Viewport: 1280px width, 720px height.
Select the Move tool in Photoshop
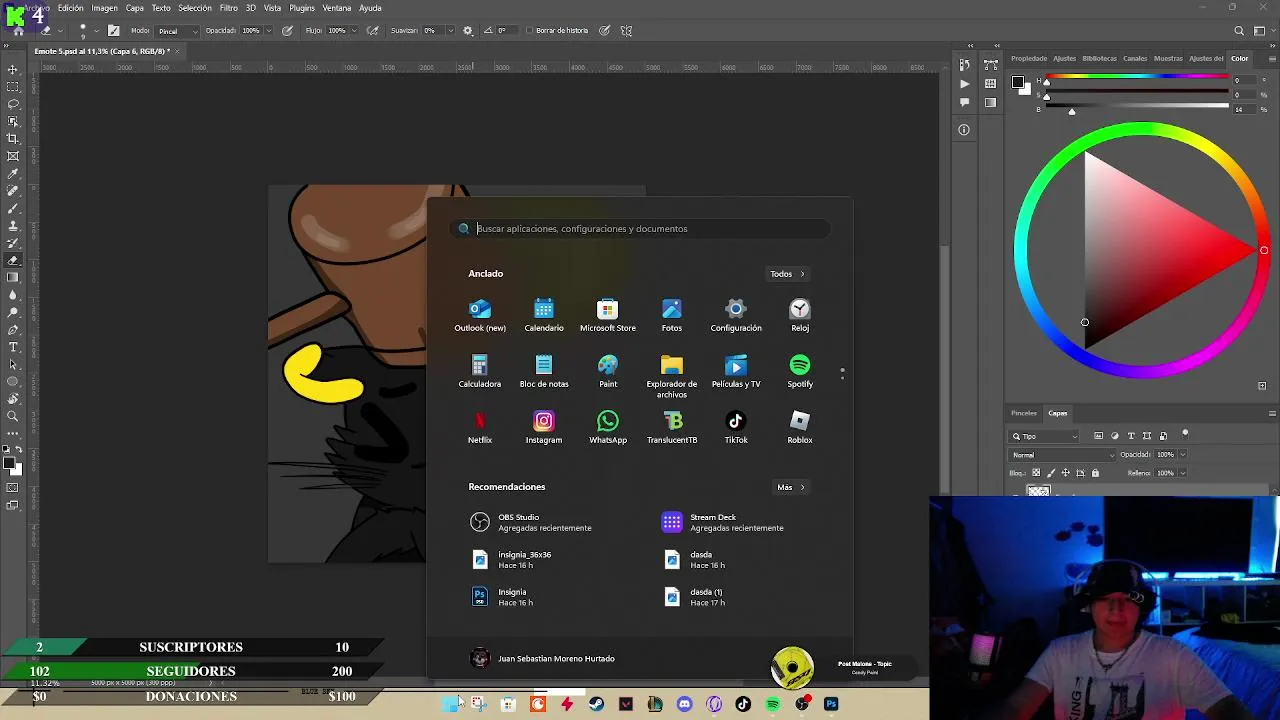coord(13,69)
